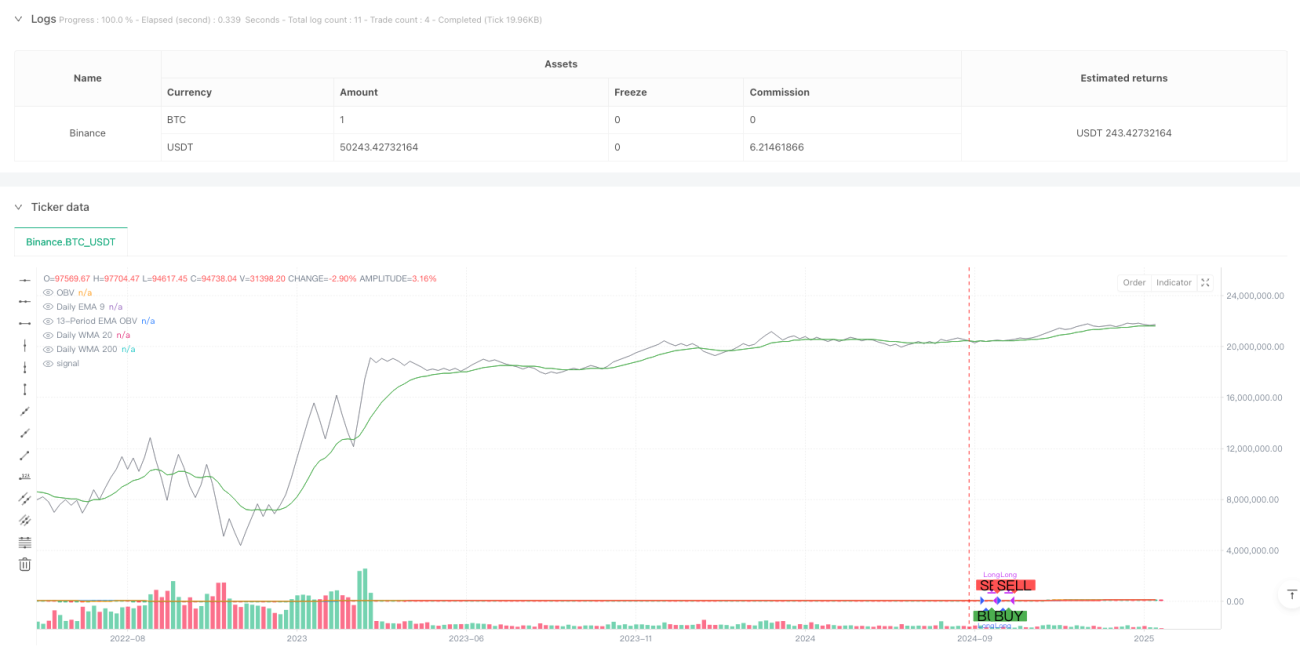Select the price line tool
Screen dimensions: 1300x650
pyautogui.click(x=25, y=477)
